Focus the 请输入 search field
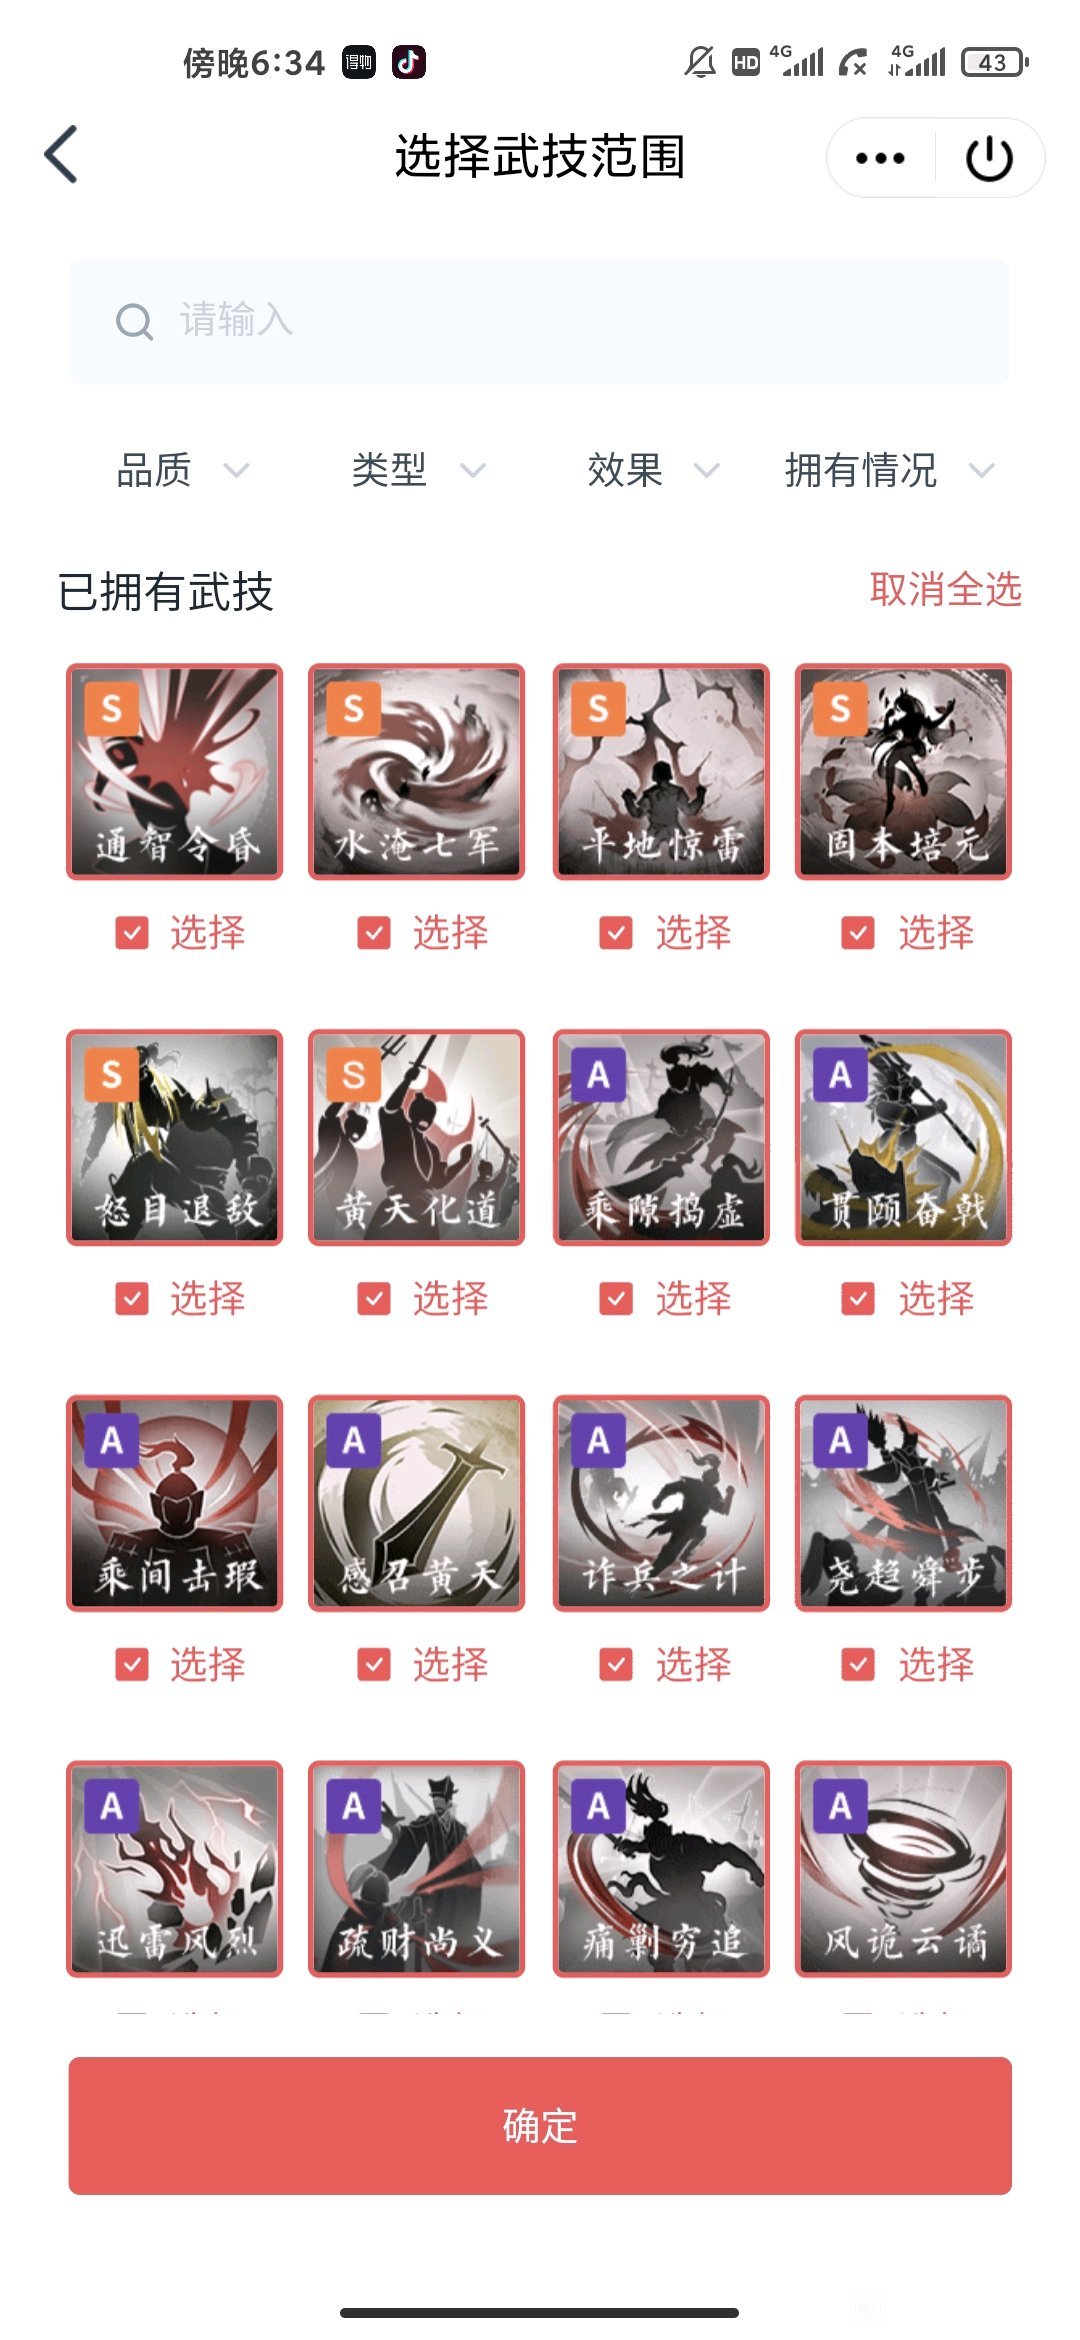The image size is (1080, 2340). coord(539,322)
